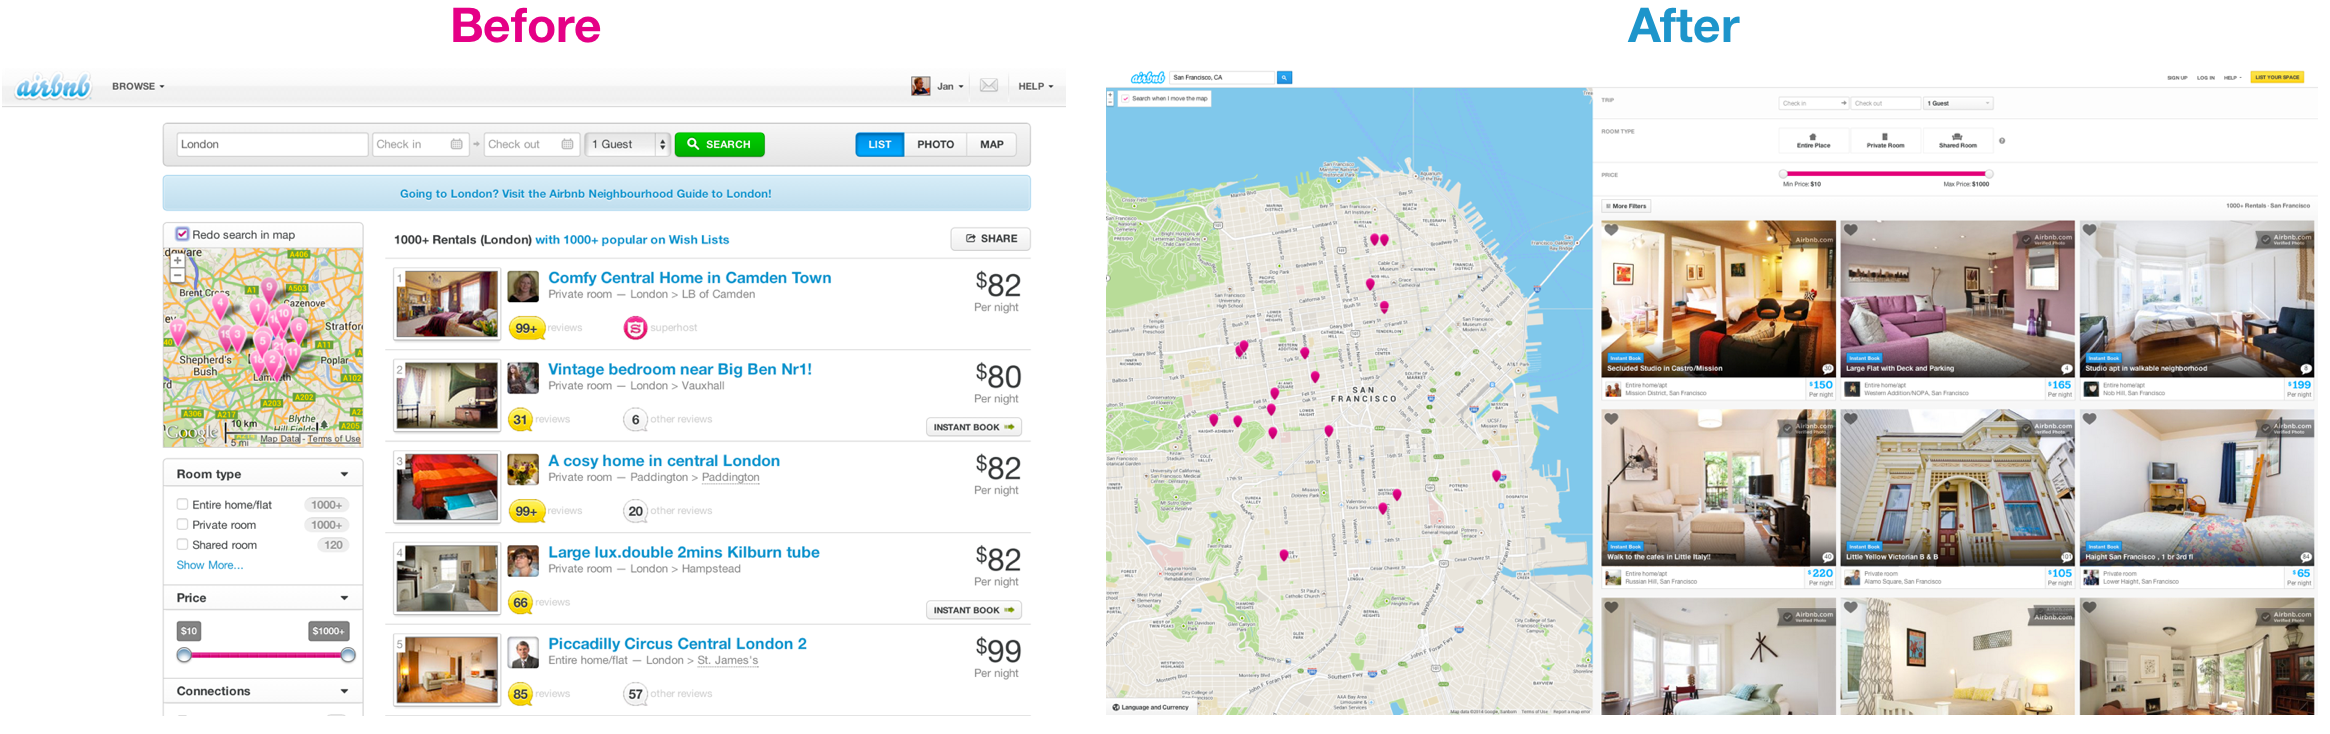This screenshot has height=734, width=2330.
Task: Click the San Francisco, CA search field
Action: (1224, 77)
